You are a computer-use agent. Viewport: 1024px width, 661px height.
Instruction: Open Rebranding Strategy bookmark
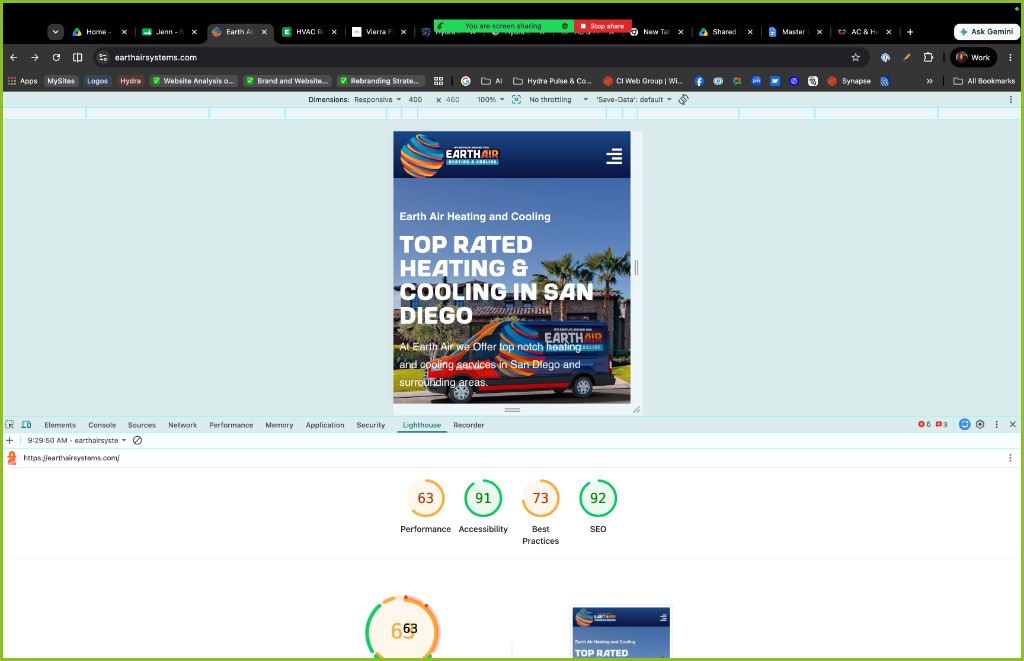[x=380, y=81]
